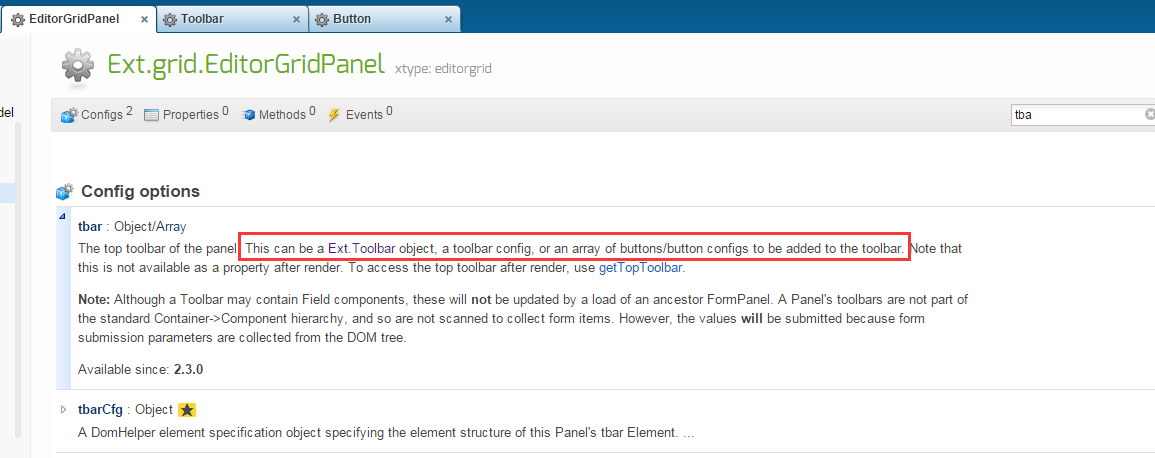1155x458 pixels.
Task: Click the large gear icon beside class title
Action: click(x=79, y=66)
